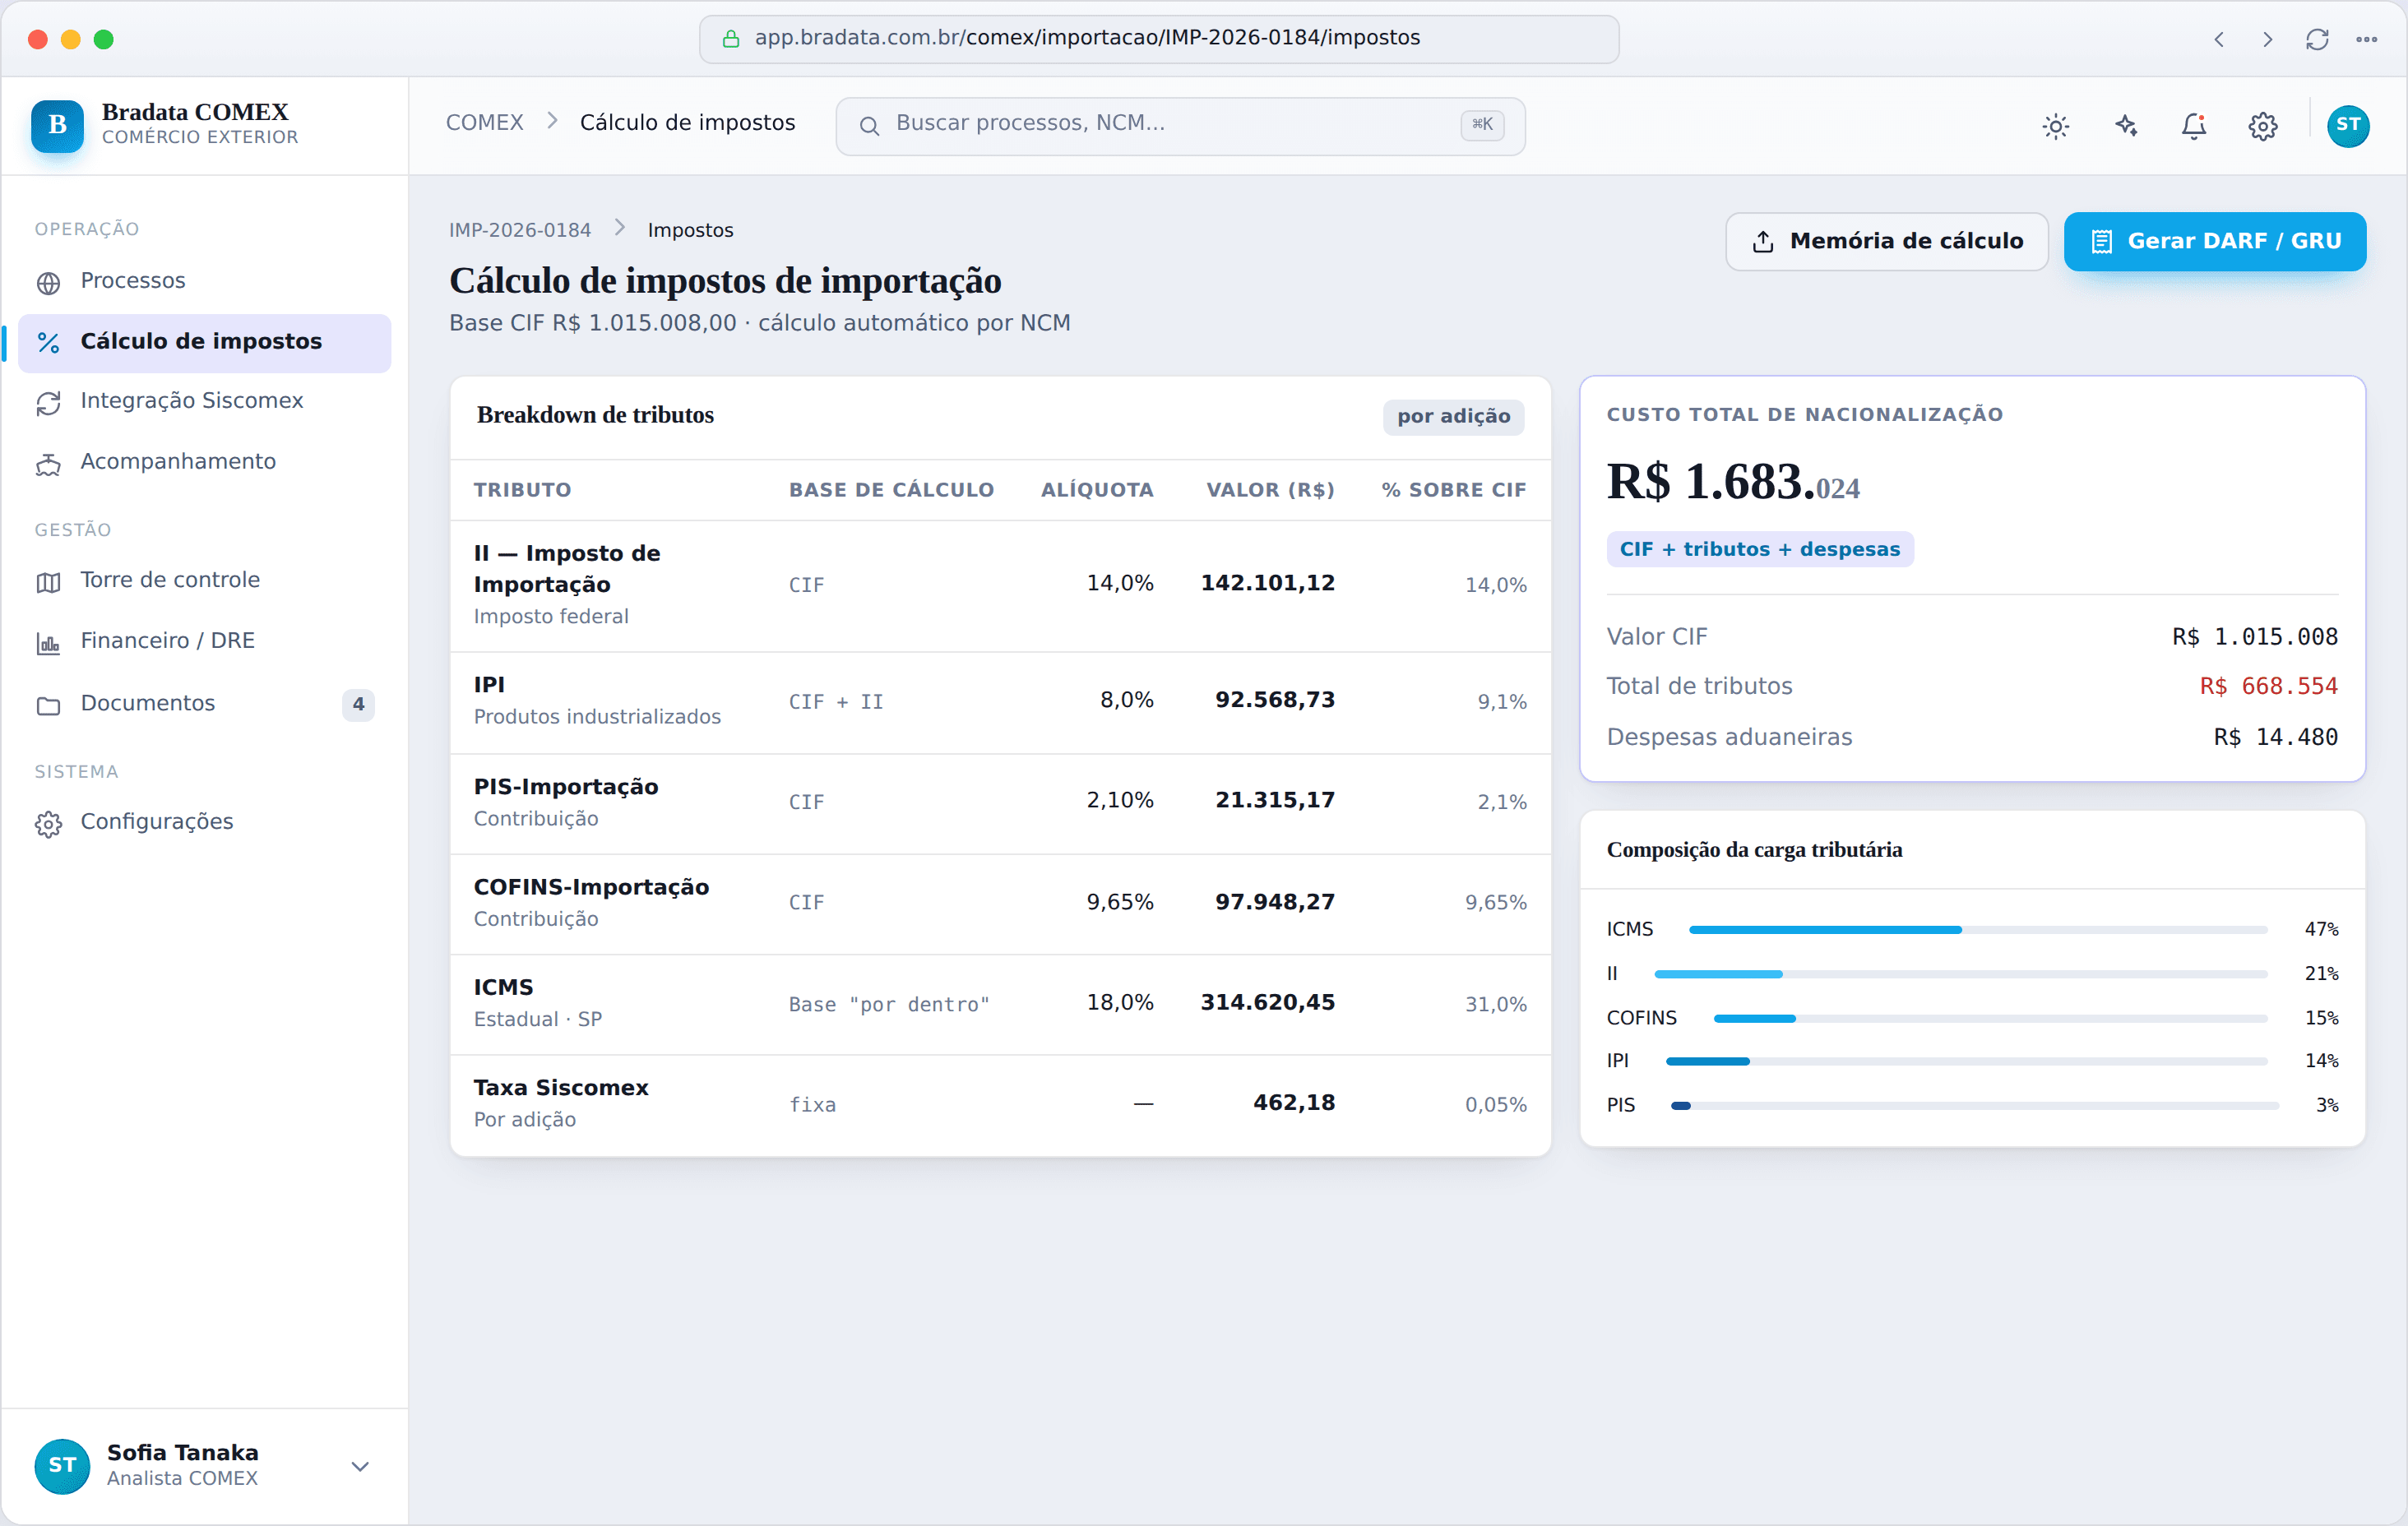Open the Processos globe icon

[48, 283]
